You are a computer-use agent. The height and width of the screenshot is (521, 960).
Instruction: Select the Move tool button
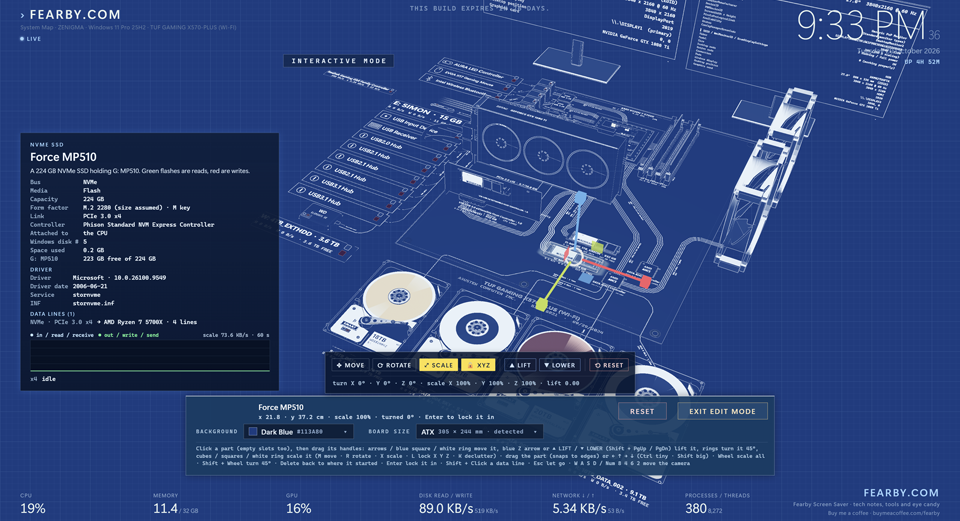coord(350,365)
